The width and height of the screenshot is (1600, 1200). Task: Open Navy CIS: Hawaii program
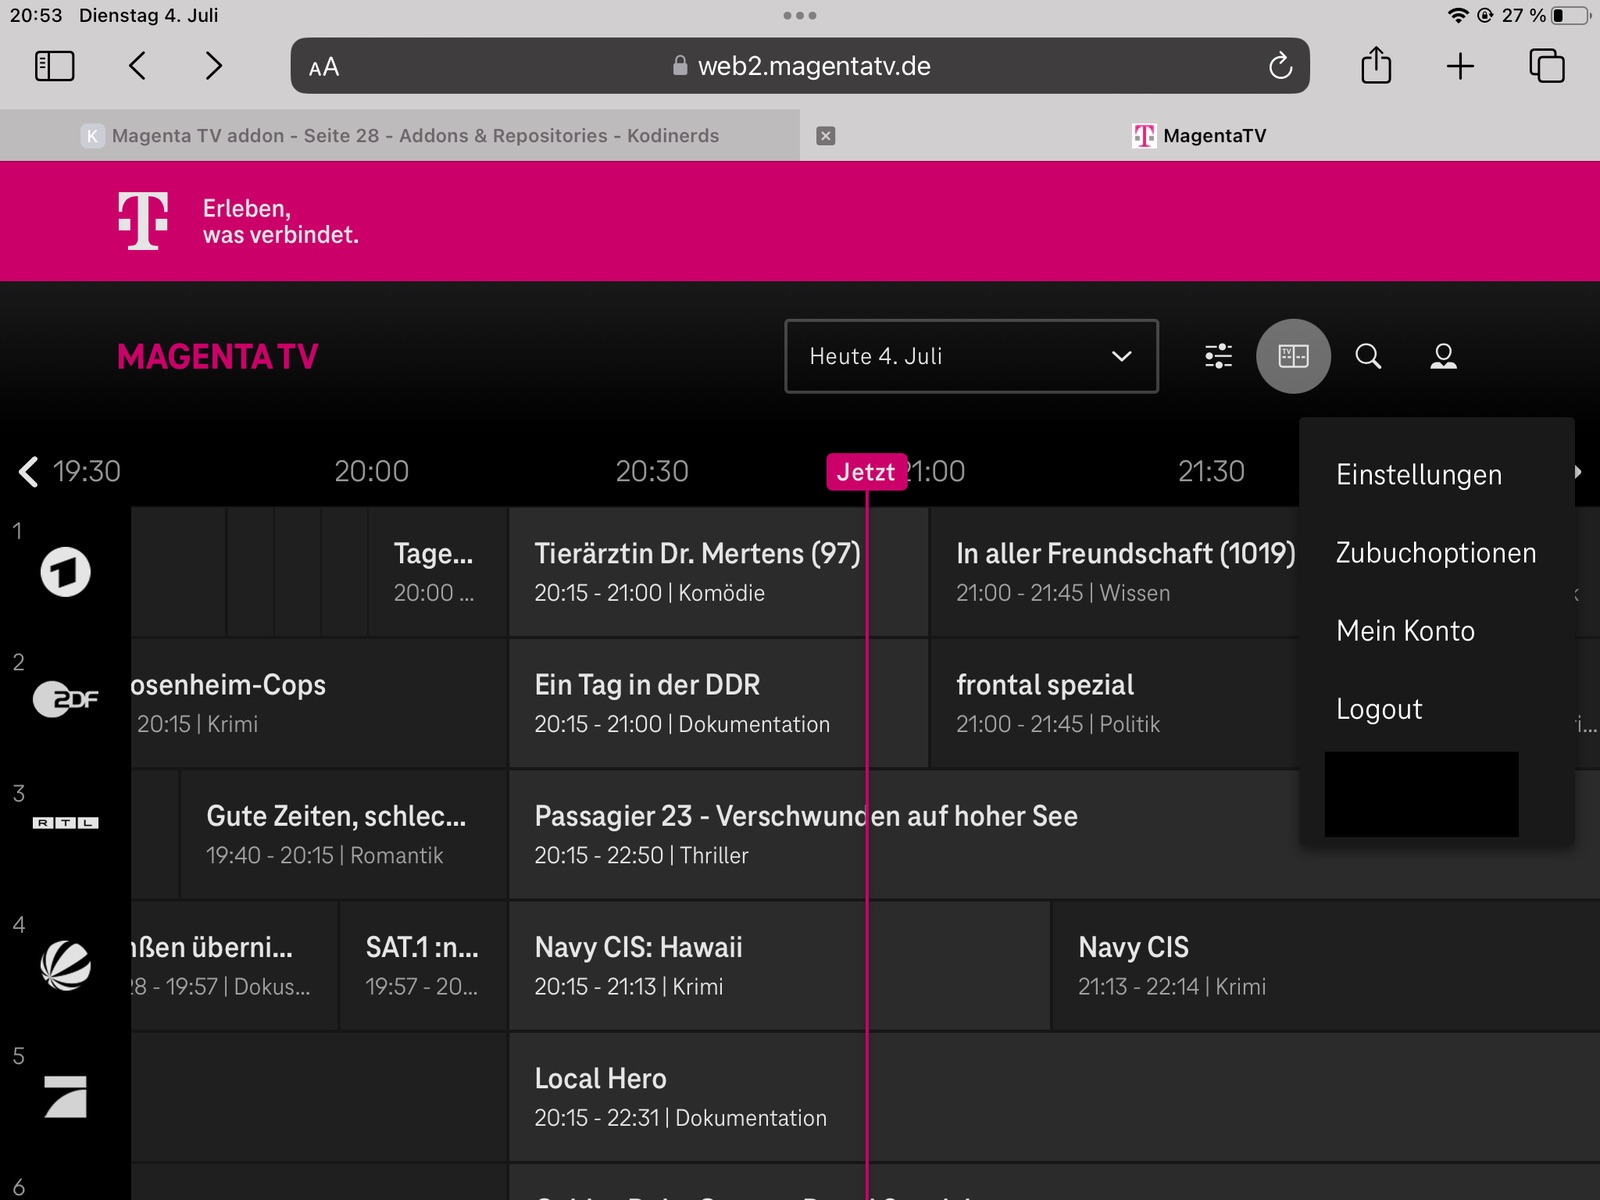[780, 965]
